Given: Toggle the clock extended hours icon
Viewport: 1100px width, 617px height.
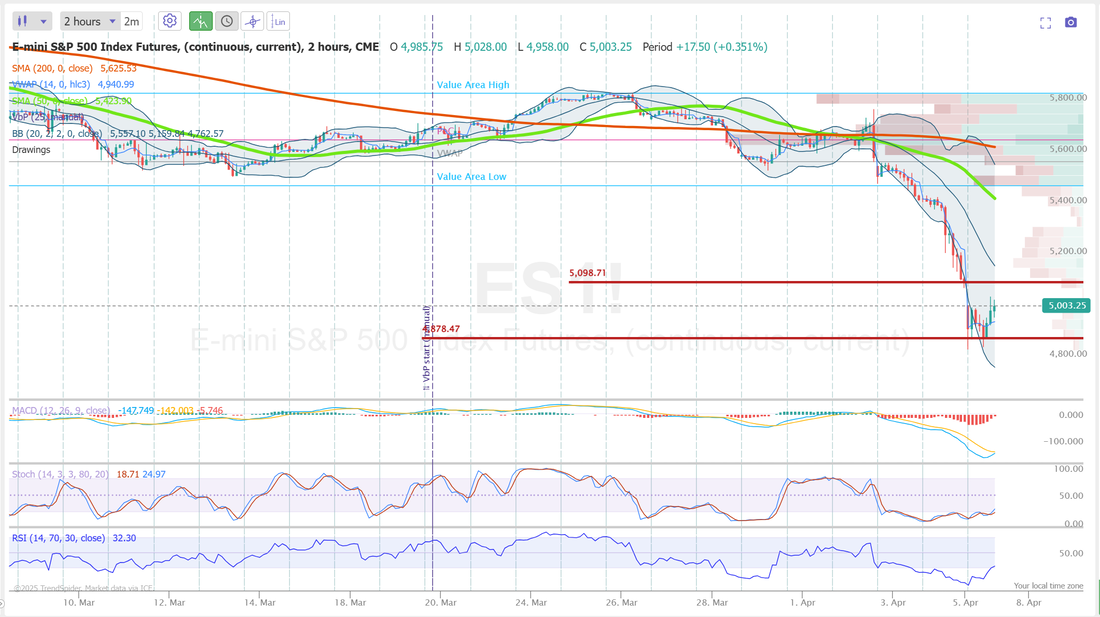Looking at the screenshot, I should [x=227, y=22].
